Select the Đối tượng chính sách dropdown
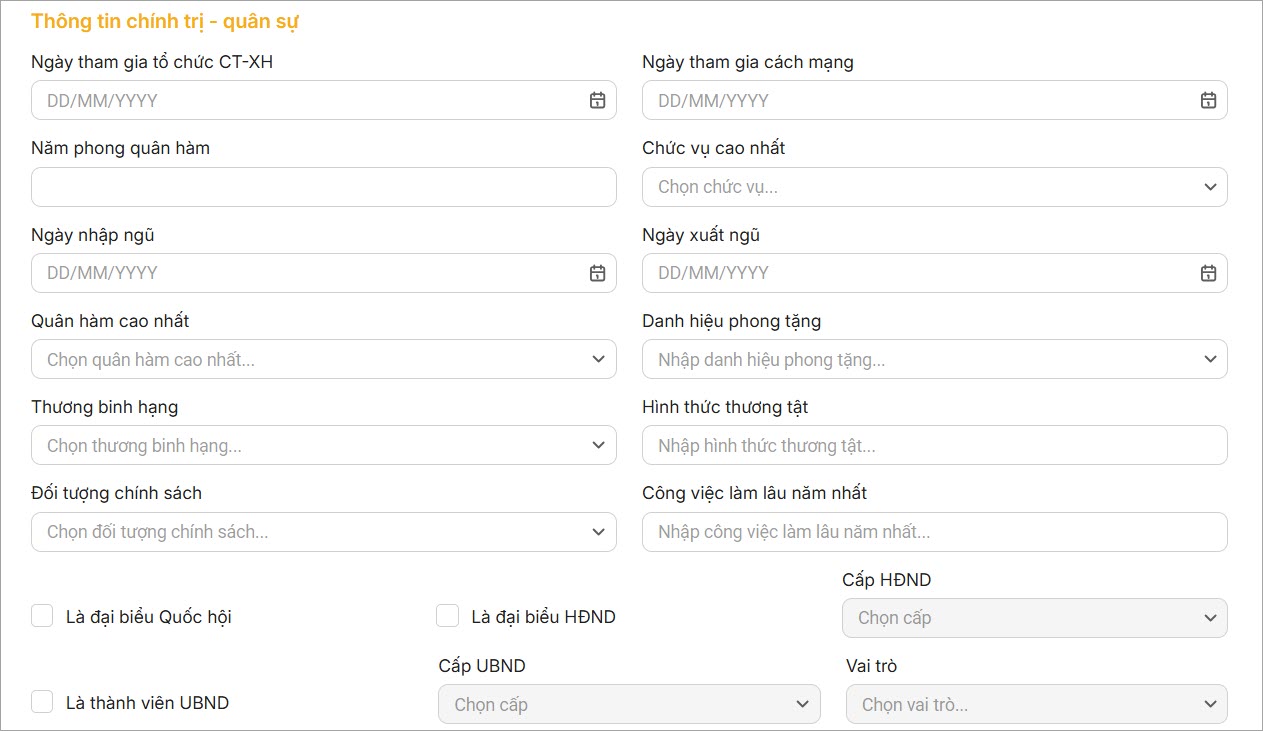 [324, 532]
